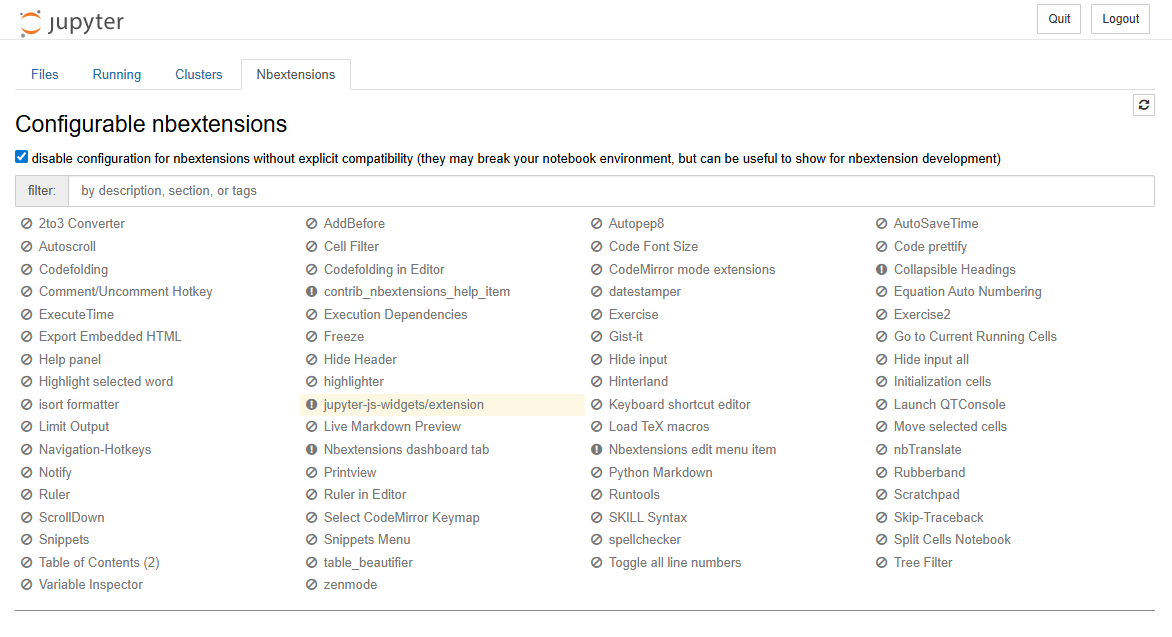Viewport: 1172px width, 637px height.
Task: Click the Jupyter logo icon
Action: pyautogui.click(x=31, y=22)
